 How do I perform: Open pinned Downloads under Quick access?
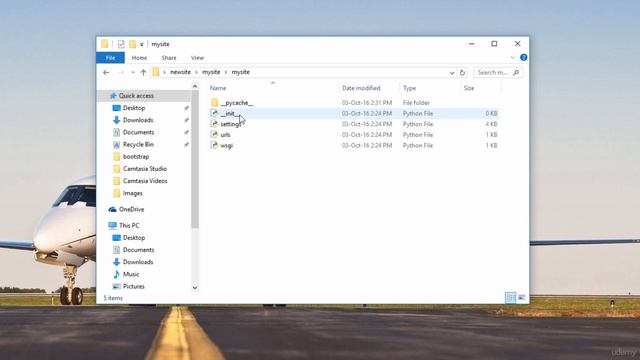138,120
